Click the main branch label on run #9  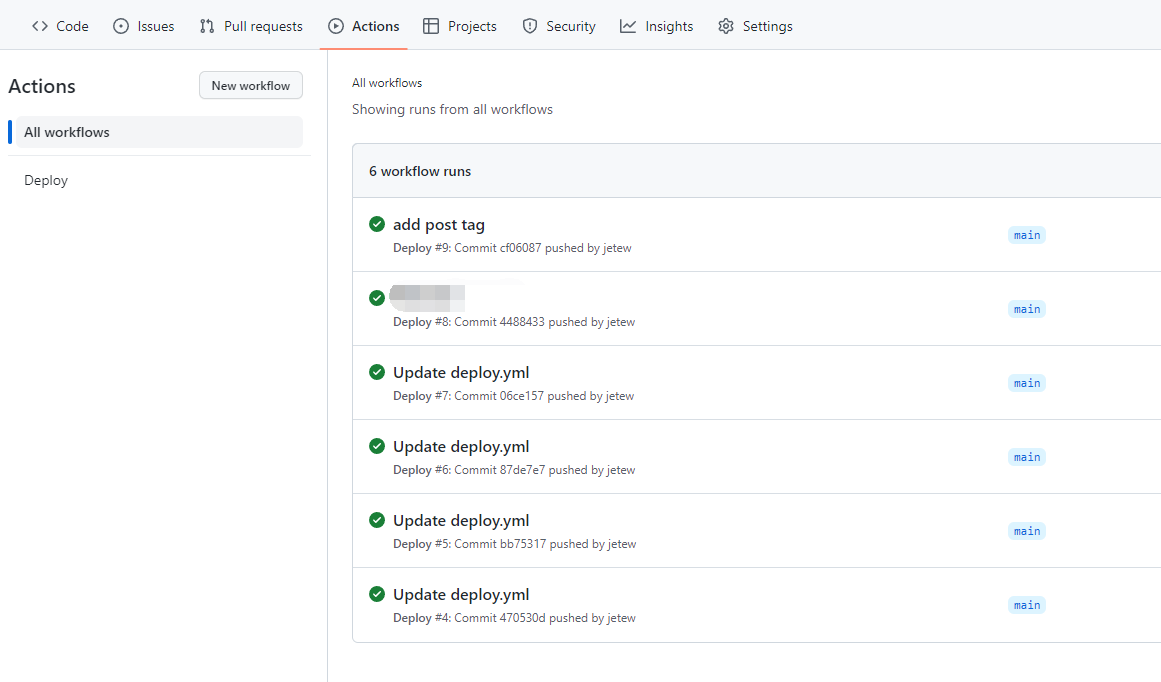1027,235
